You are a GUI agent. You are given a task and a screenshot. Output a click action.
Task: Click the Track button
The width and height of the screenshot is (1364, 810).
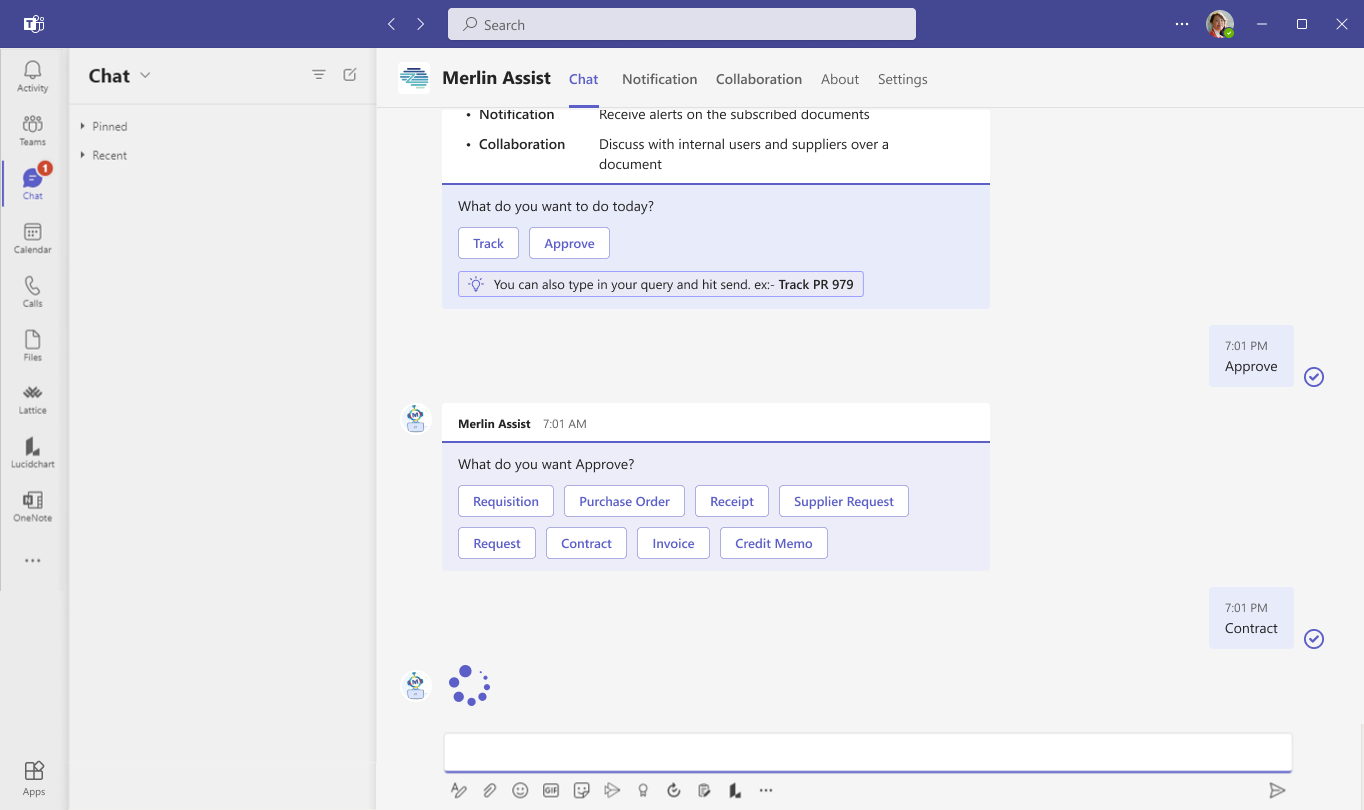click(488, 243)
